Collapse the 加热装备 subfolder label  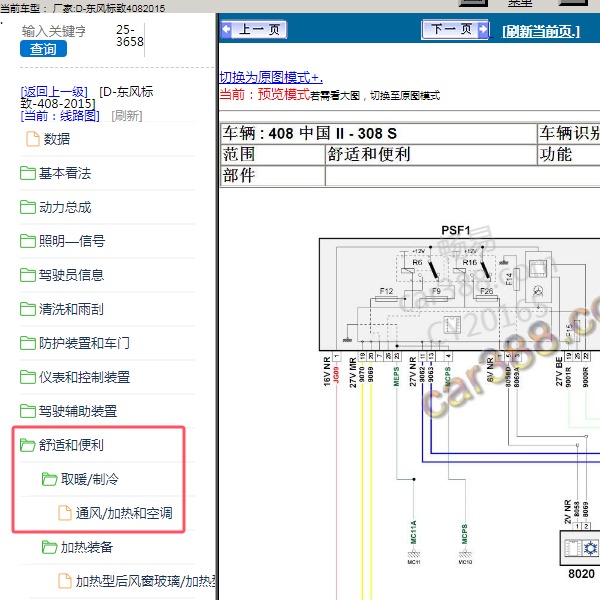pos(86,547)
